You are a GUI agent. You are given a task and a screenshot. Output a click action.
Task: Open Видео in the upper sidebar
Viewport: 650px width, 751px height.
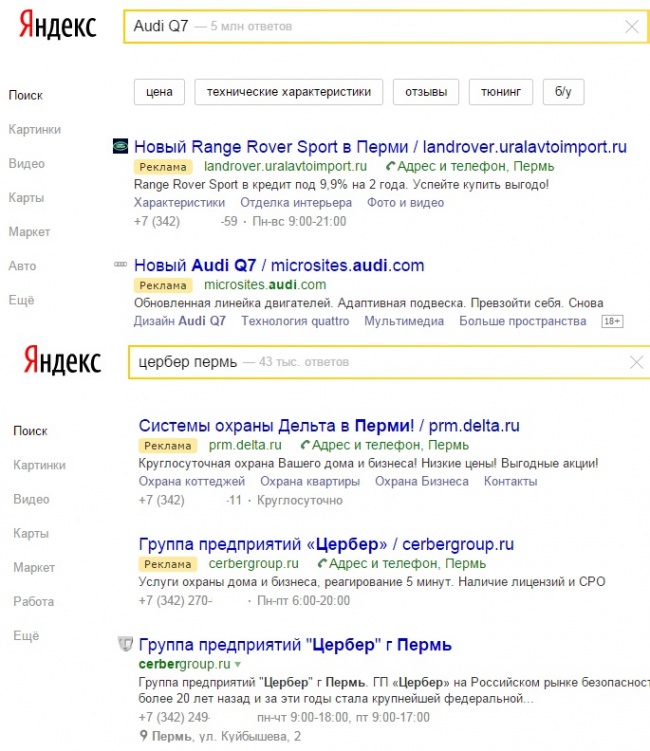click(x=27, y=163)
